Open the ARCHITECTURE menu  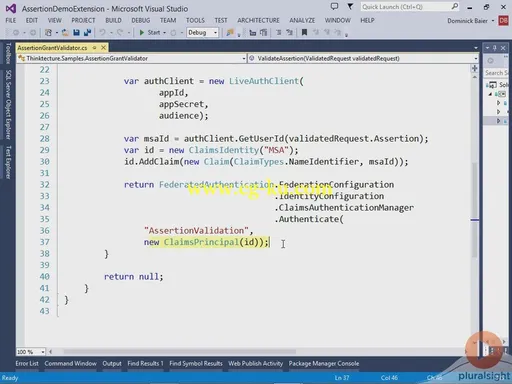258,21
